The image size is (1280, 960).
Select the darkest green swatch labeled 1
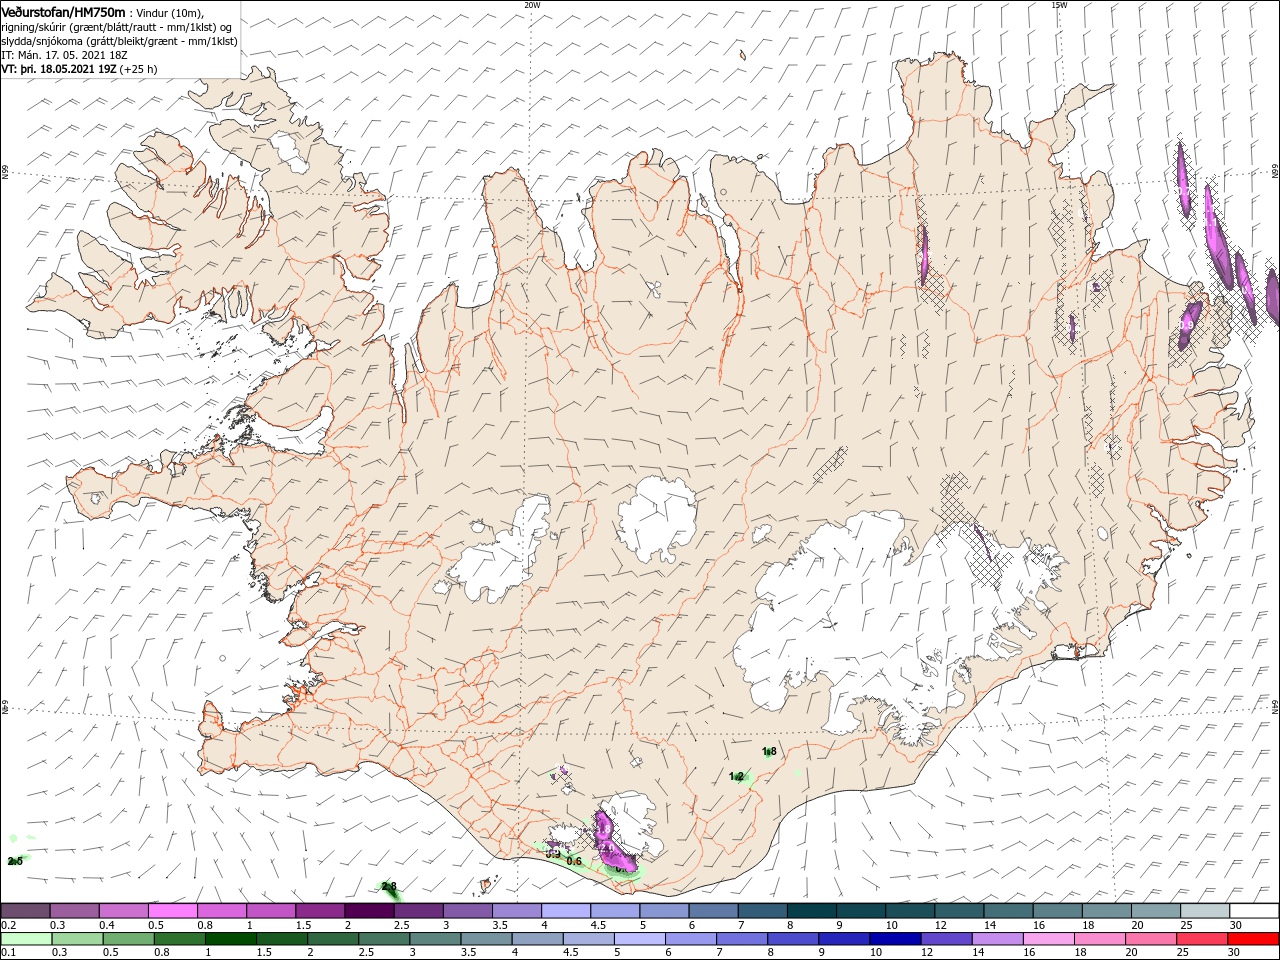click(x=231, y=939)
